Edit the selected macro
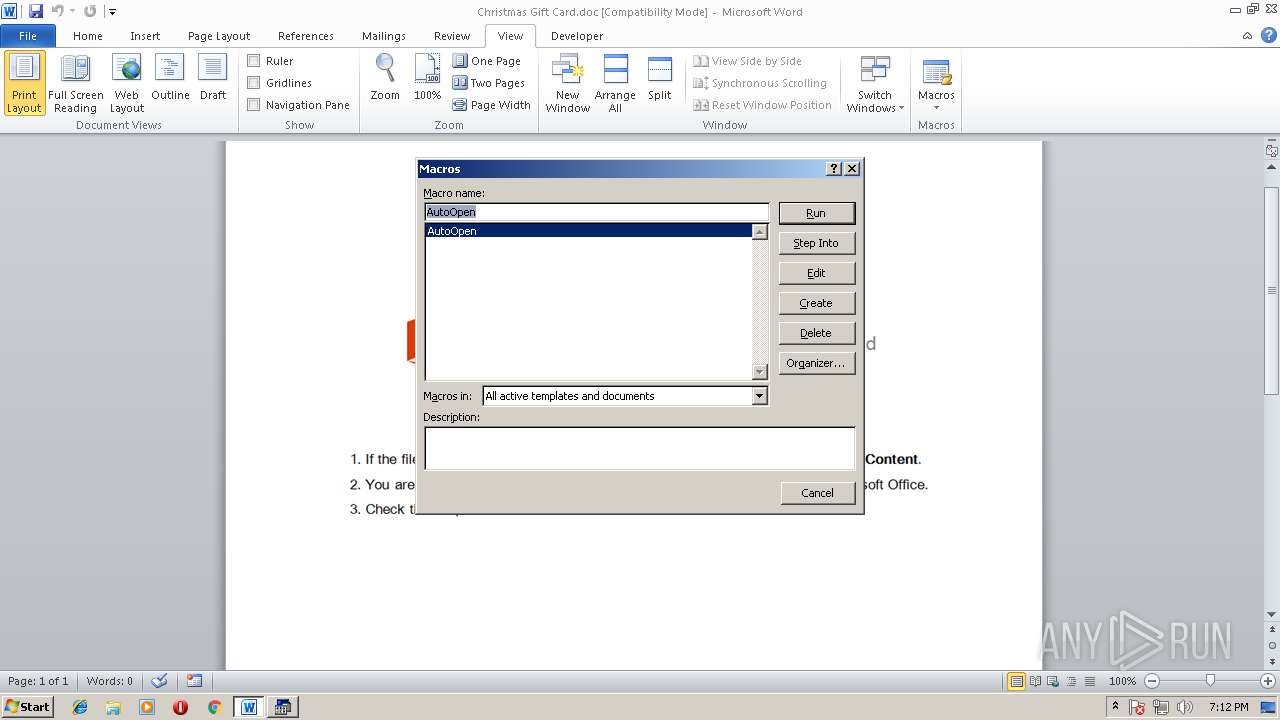Screen dimensions: 1280x720 [x=816, y=273]
